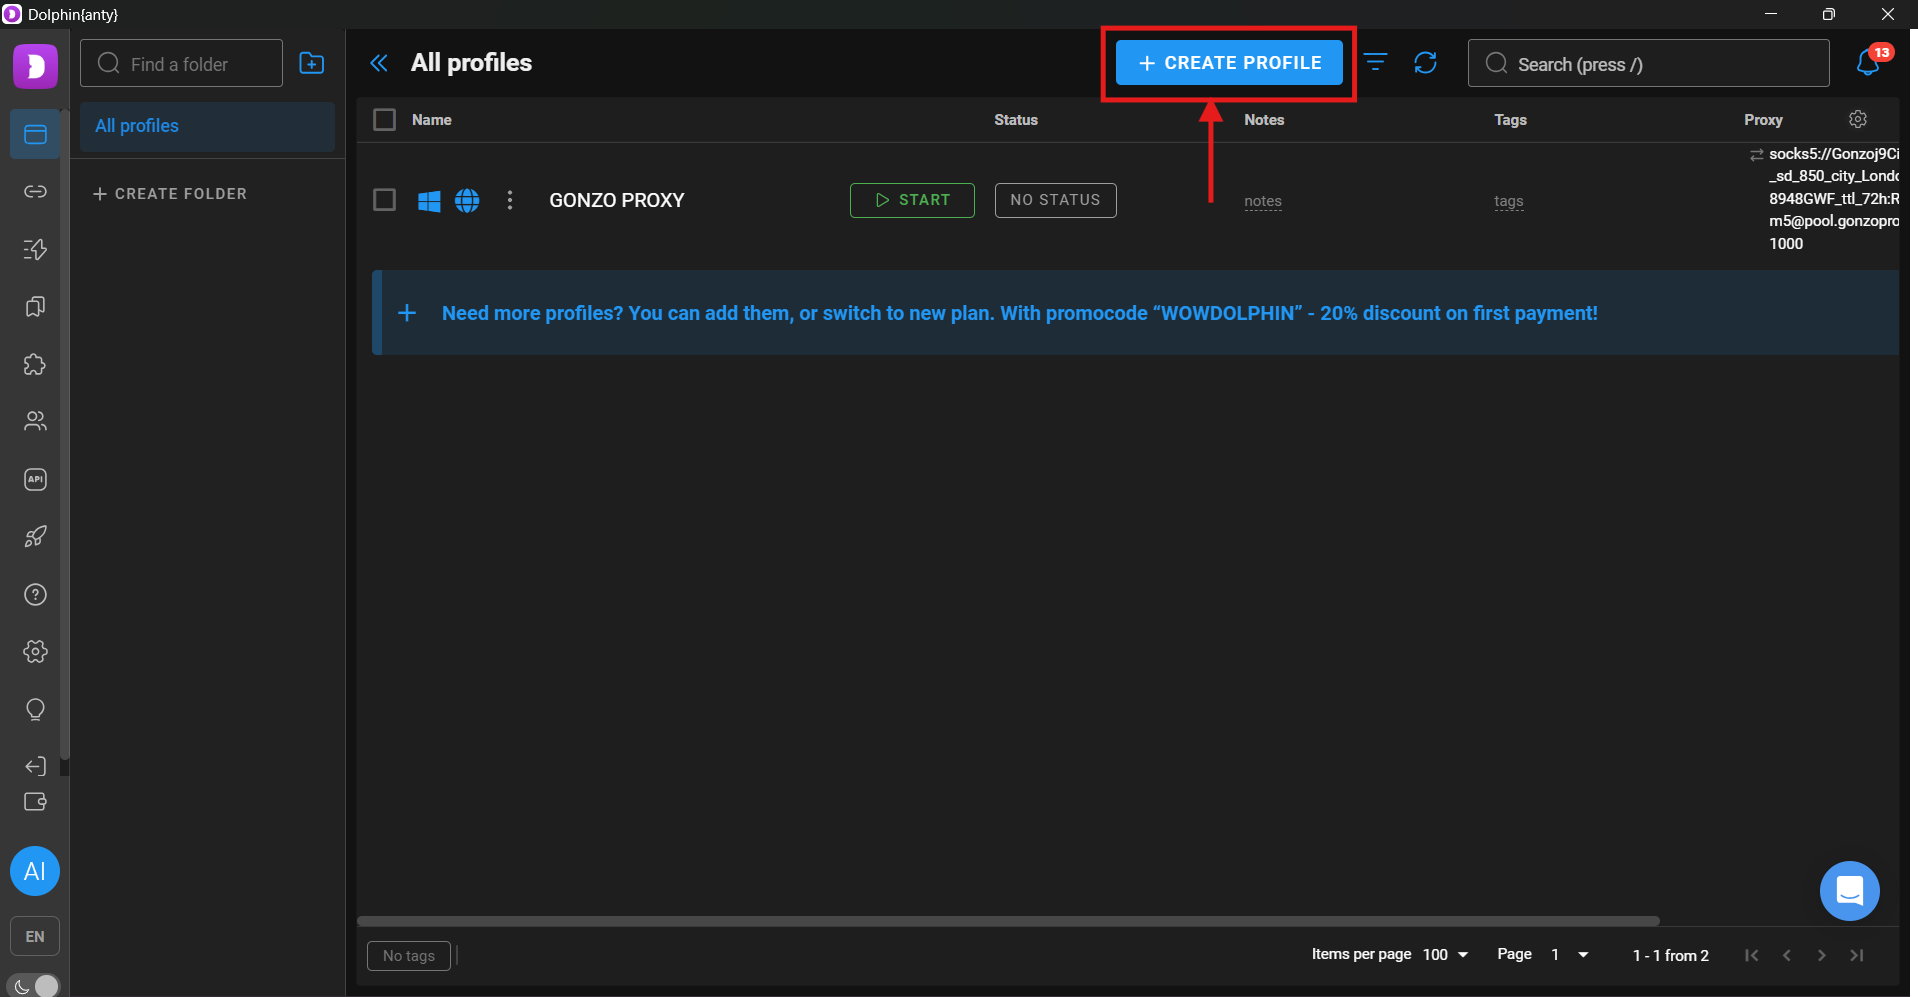1918x997 pixels.
Task: Open table column settings gear
Action: (1858, 119)
